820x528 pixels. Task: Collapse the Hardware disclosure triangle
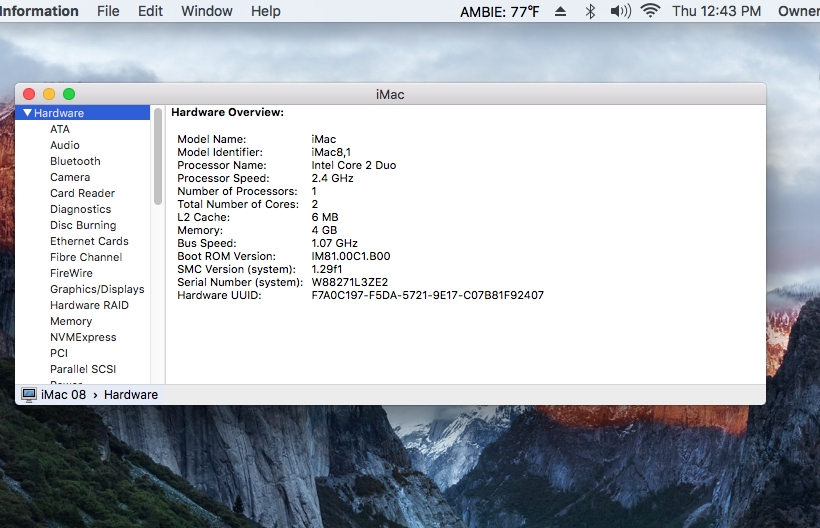pyautogui.click(x=28, y=113)
